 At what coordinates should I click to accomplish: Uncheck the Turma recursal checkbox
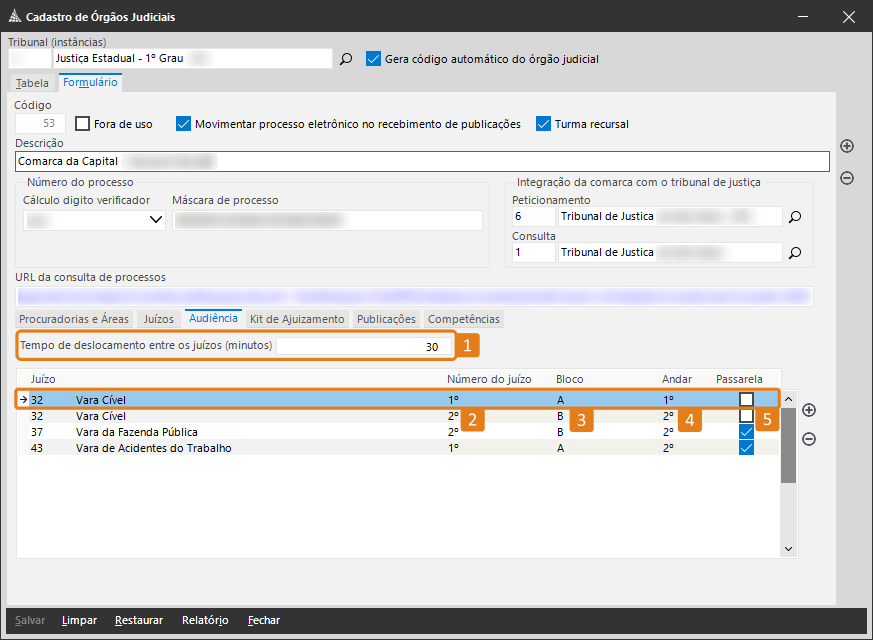544,124
